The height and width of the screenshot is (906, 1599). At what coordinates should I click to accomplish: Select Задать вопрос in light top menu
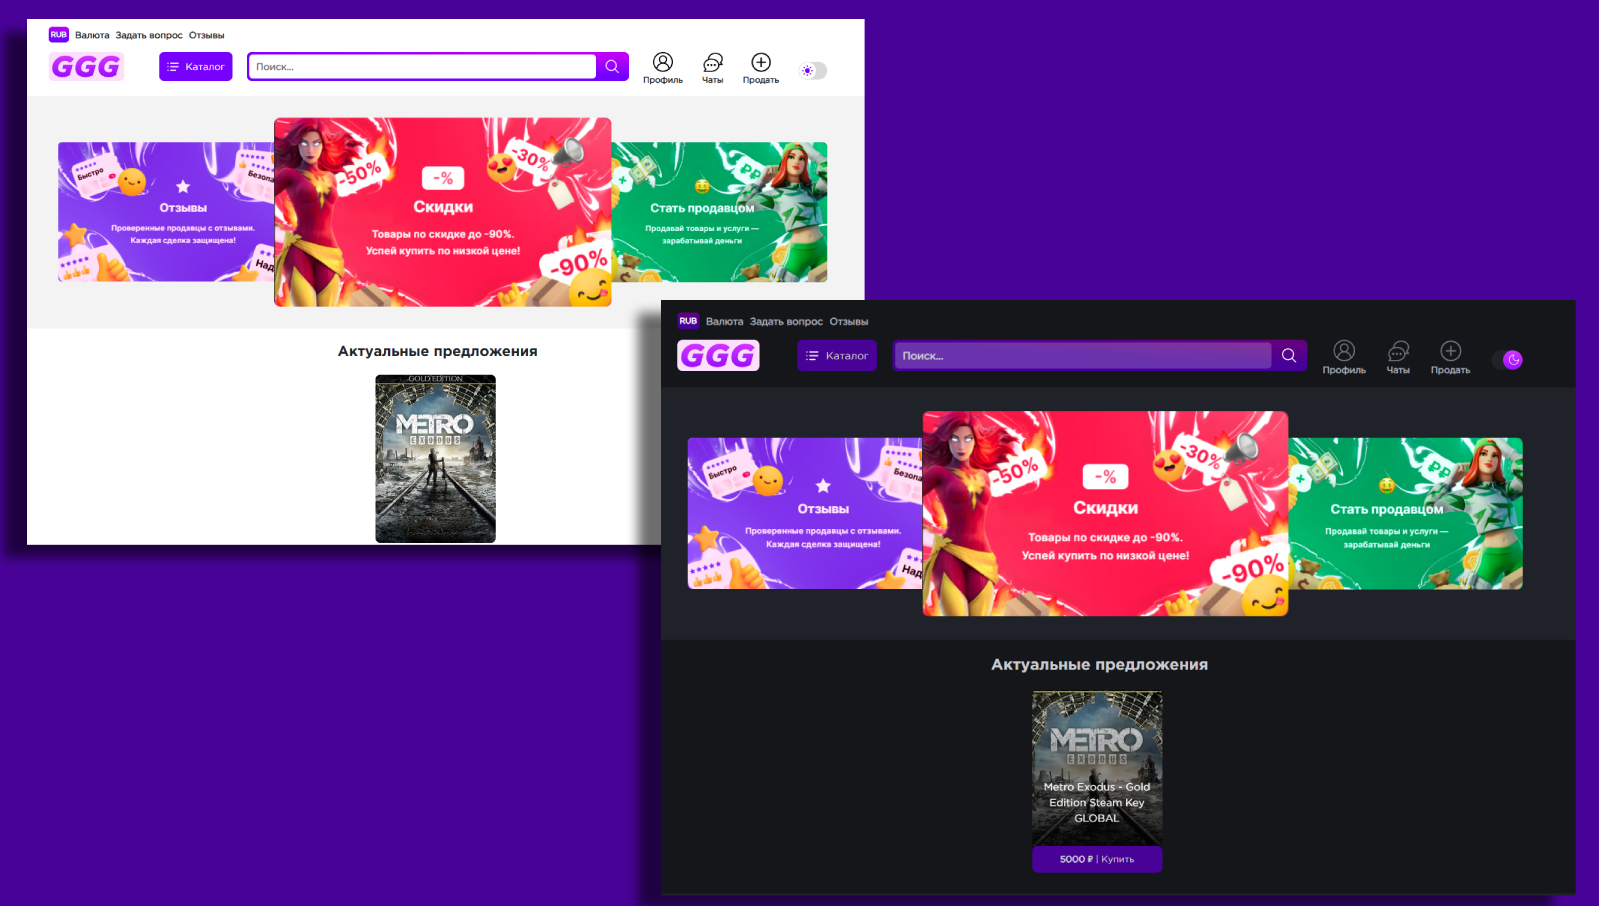pos(149,35)
